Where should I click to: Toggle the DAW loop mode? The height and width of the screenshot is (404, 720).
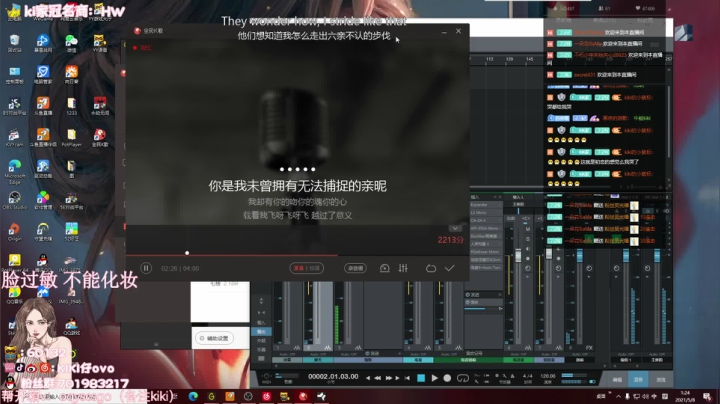tap(463, 378)
